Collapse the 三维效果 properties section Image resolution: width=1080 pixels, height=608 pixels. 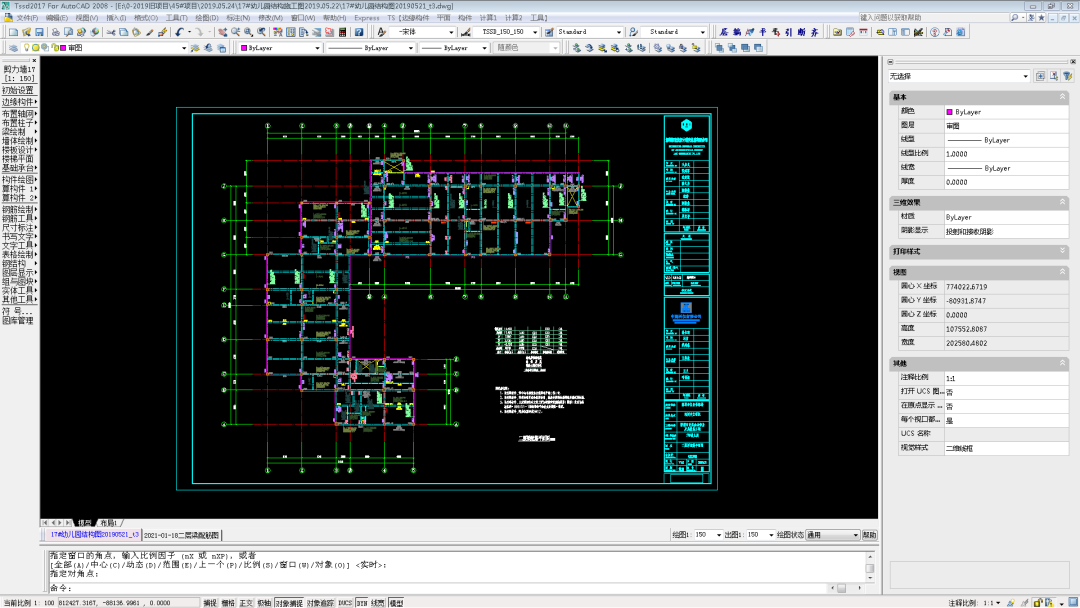(x=1062, y=202)
